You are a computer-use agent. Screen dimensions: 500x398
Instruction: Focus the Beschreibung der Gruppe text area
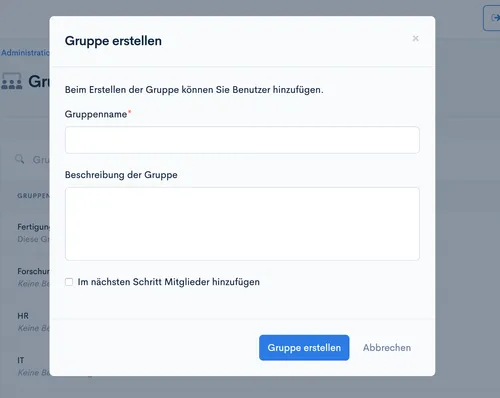[x=242, y=224]
